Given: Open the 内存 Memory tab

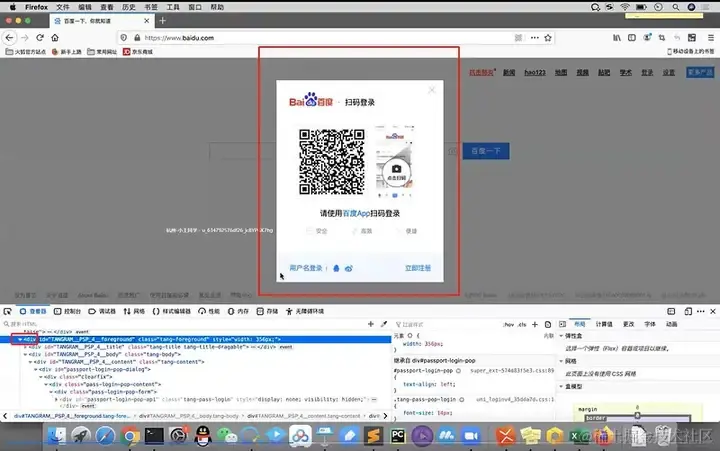Looking at the screenshot, I should click(x=238, y=311).
